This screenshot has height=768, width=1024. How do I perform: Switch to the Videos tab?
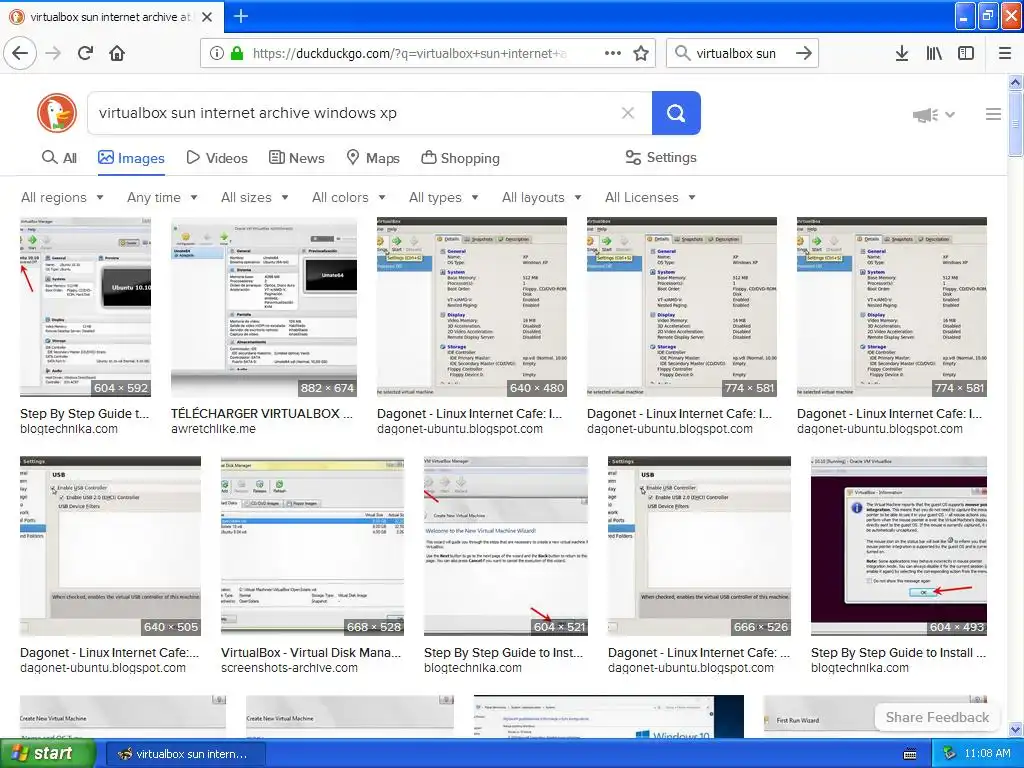pyautogui.click(x=217, y=158)
